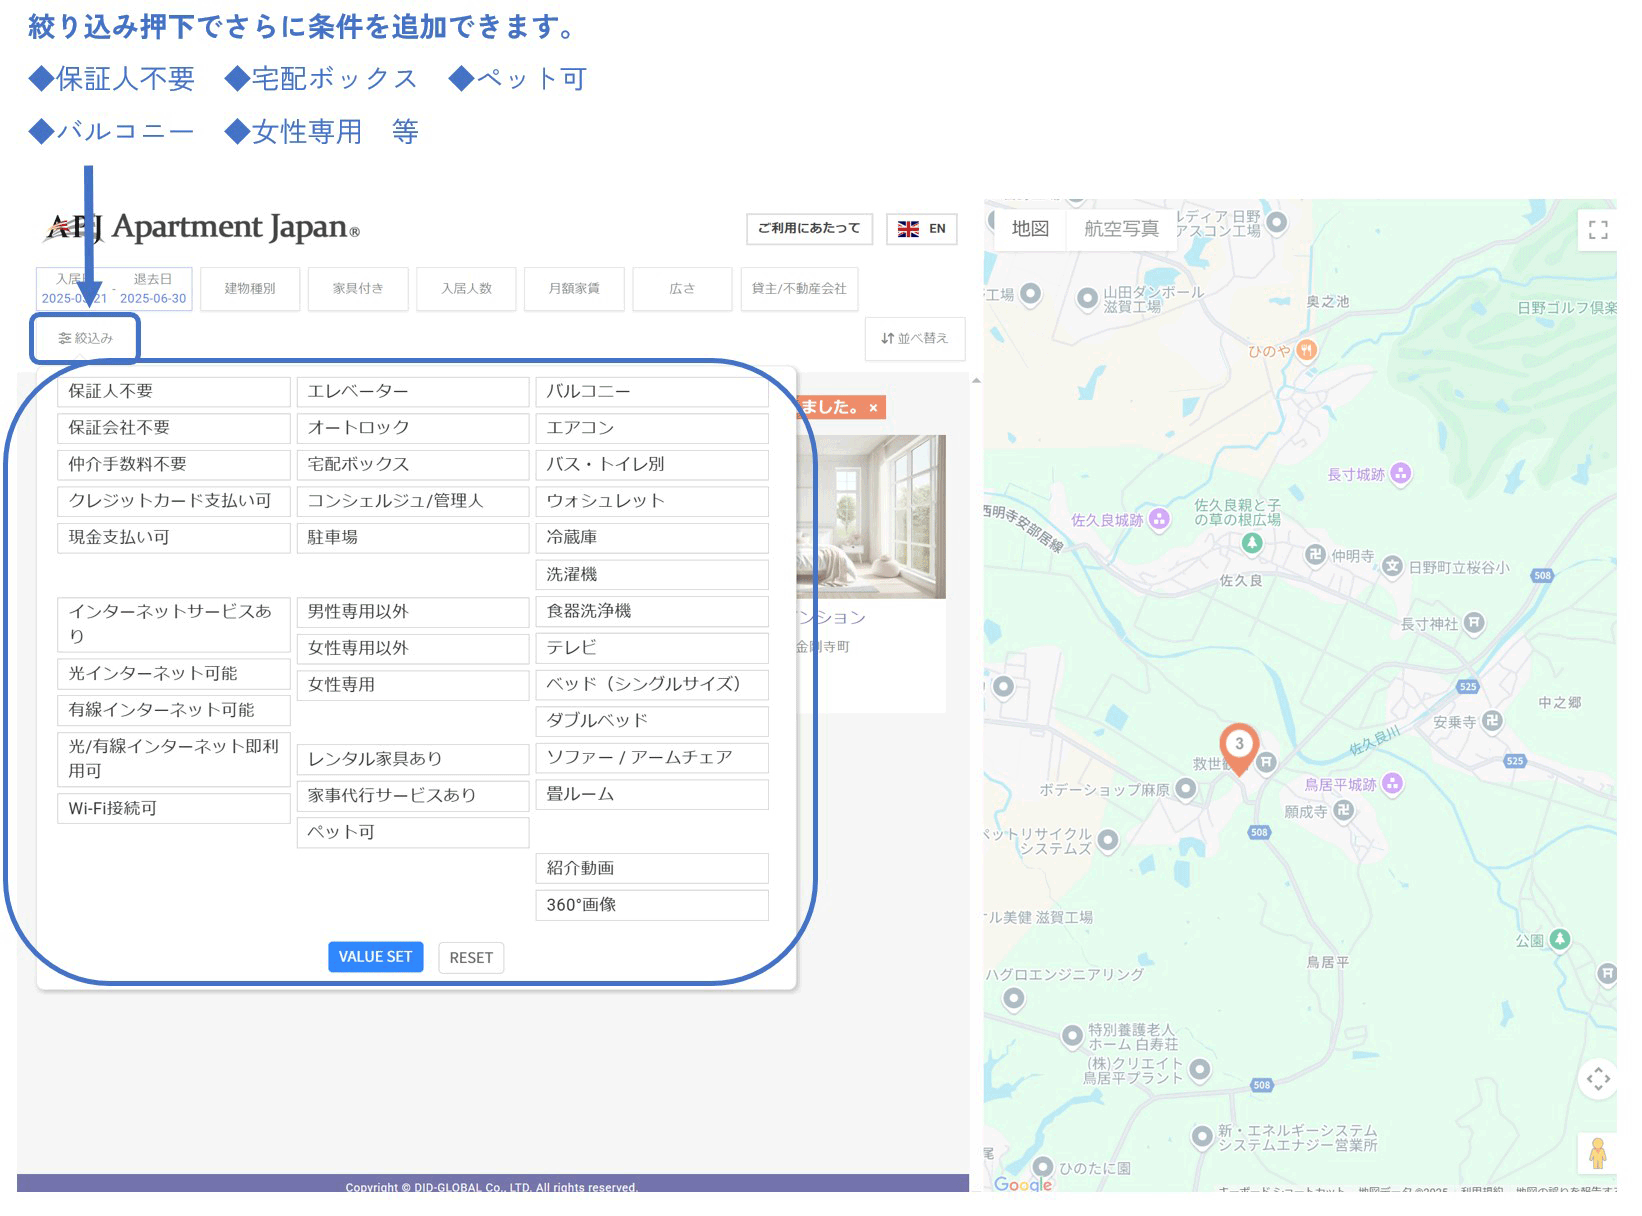Enable the ペット可 filter option
This screenshot has height=1216, width=1642.
click(x=412, y=832)
